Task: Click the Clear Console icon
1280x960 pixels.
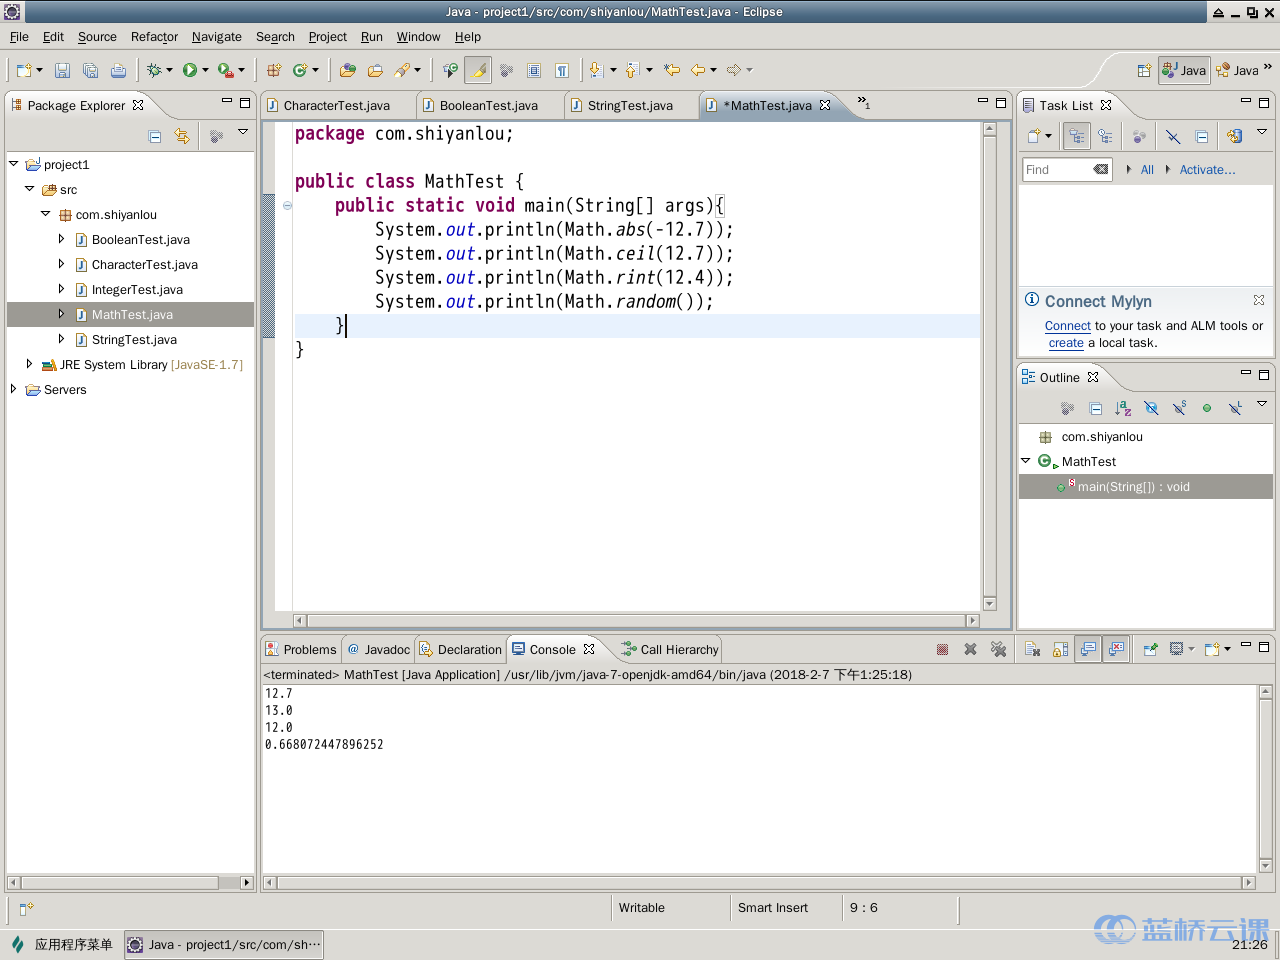Action: [x=1033, y=650]
